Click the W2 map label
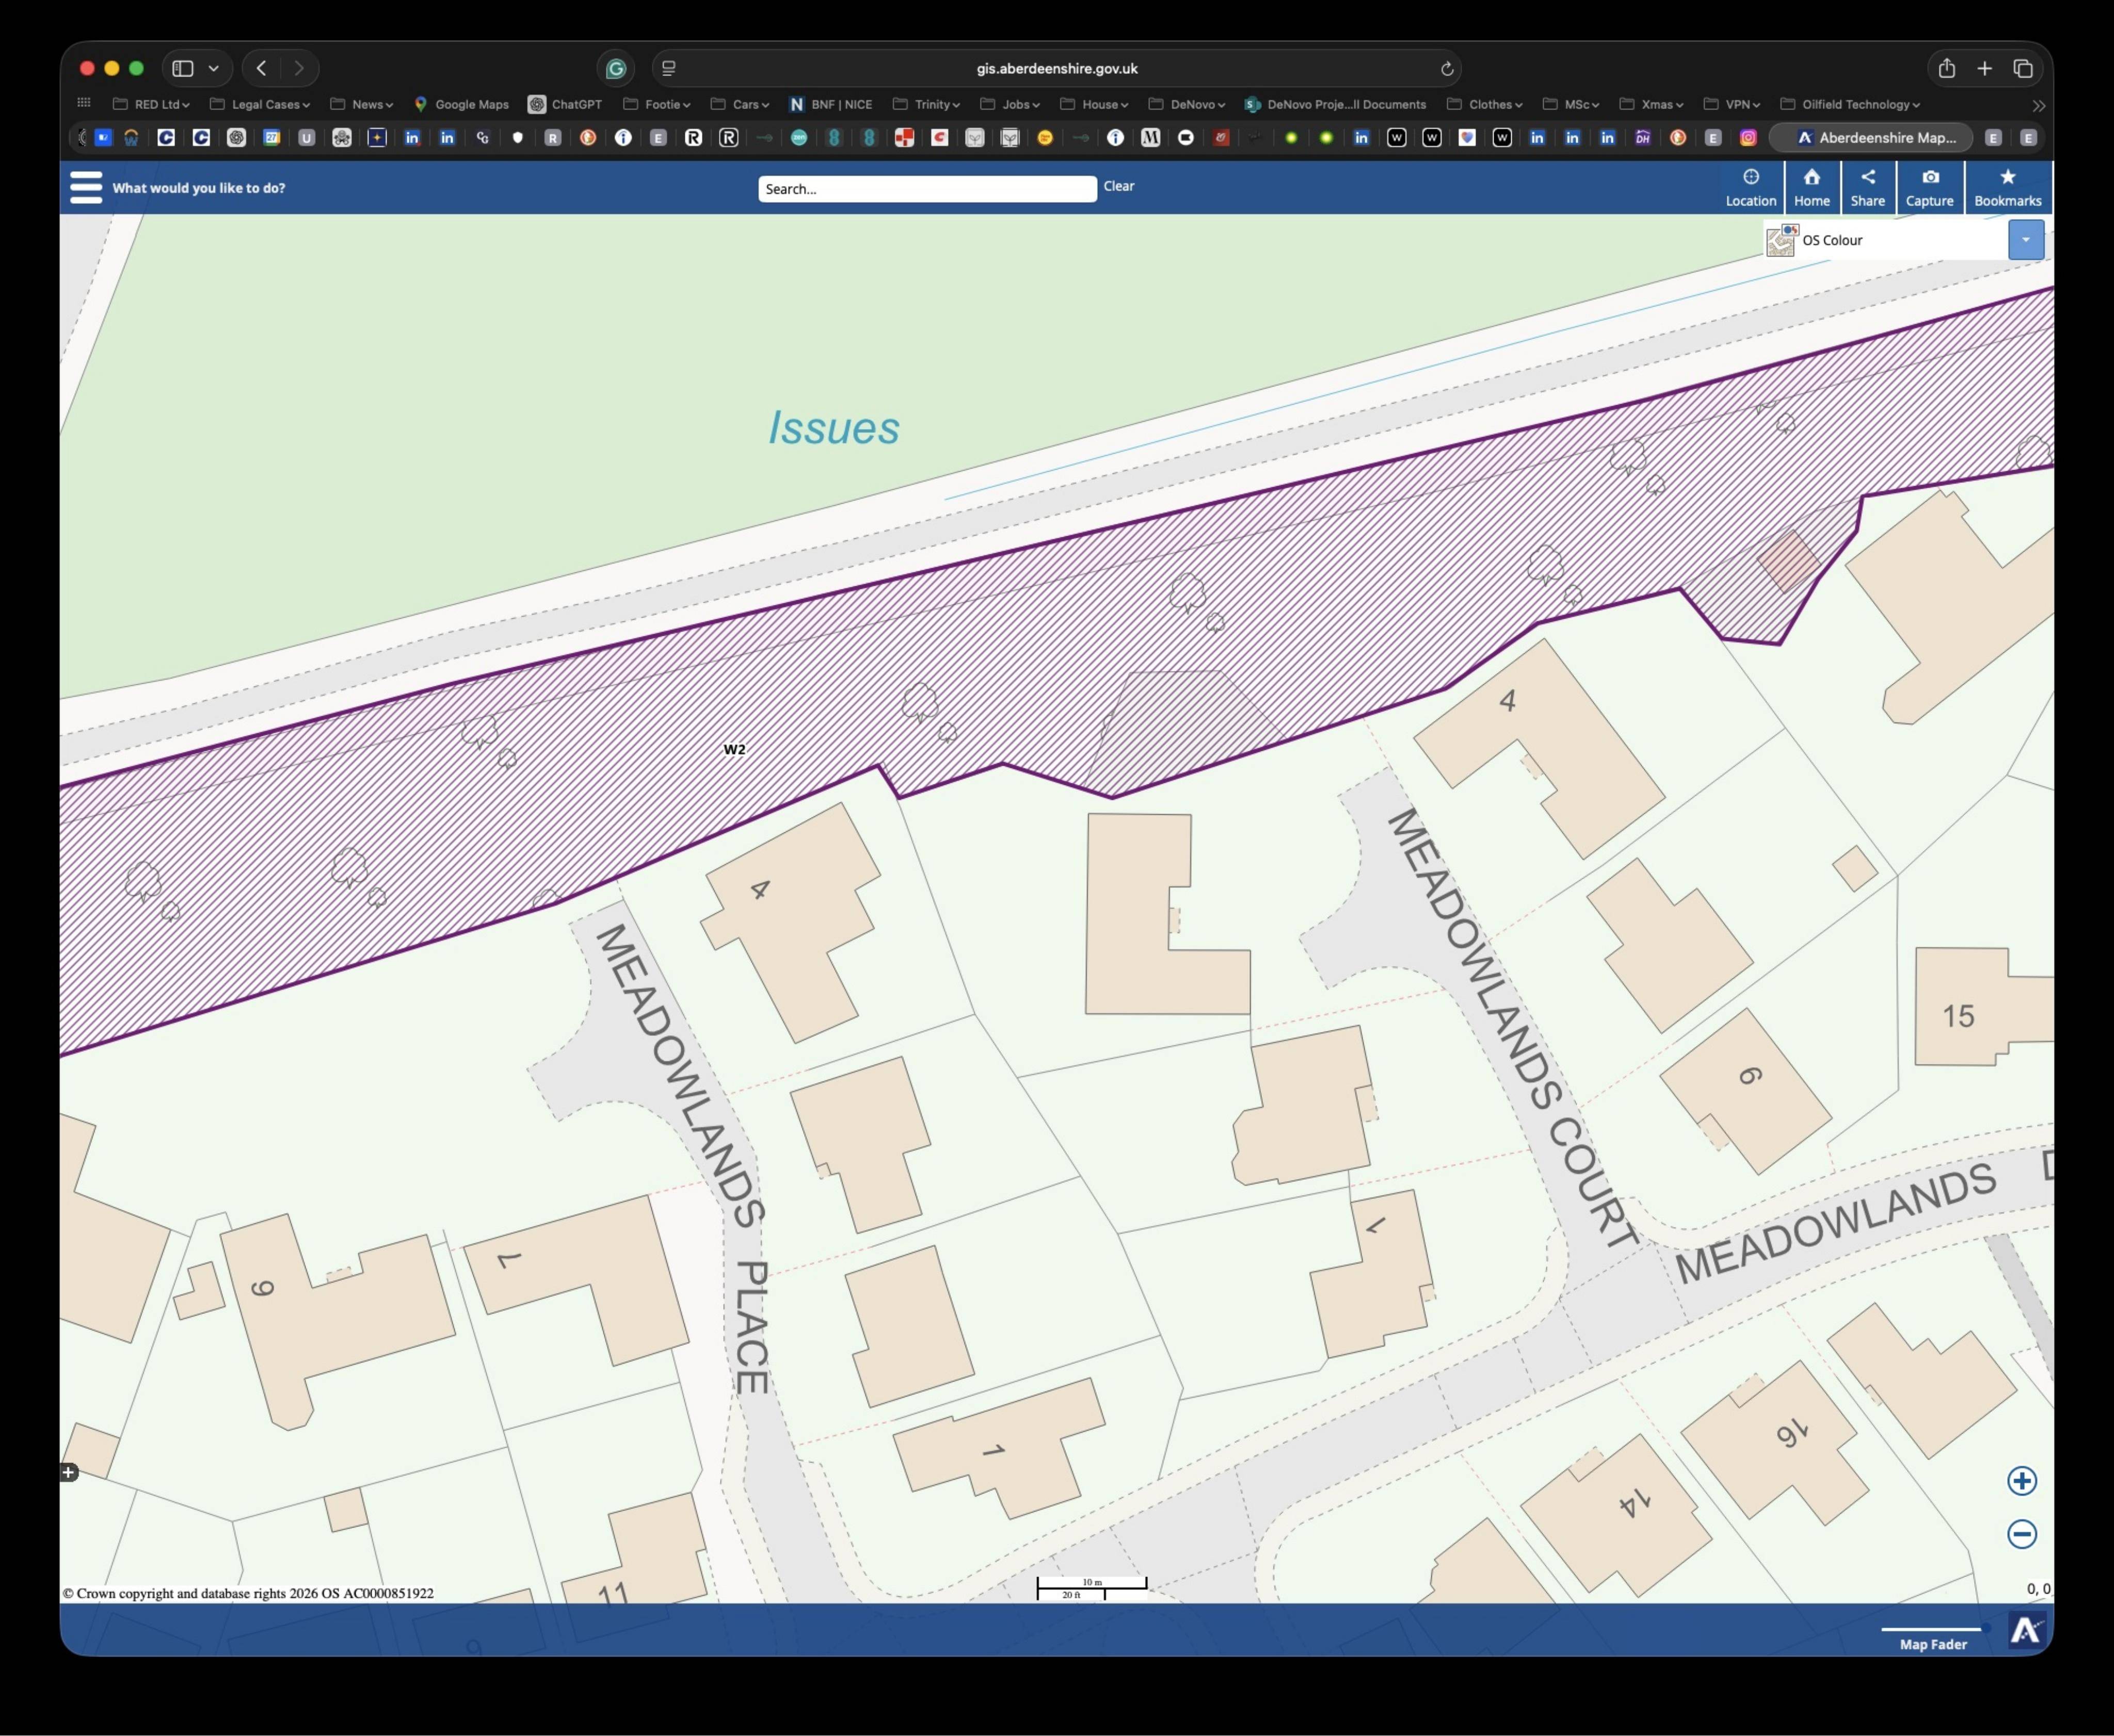This screenshot has height=1736, width=2114. tap(734, 749)
